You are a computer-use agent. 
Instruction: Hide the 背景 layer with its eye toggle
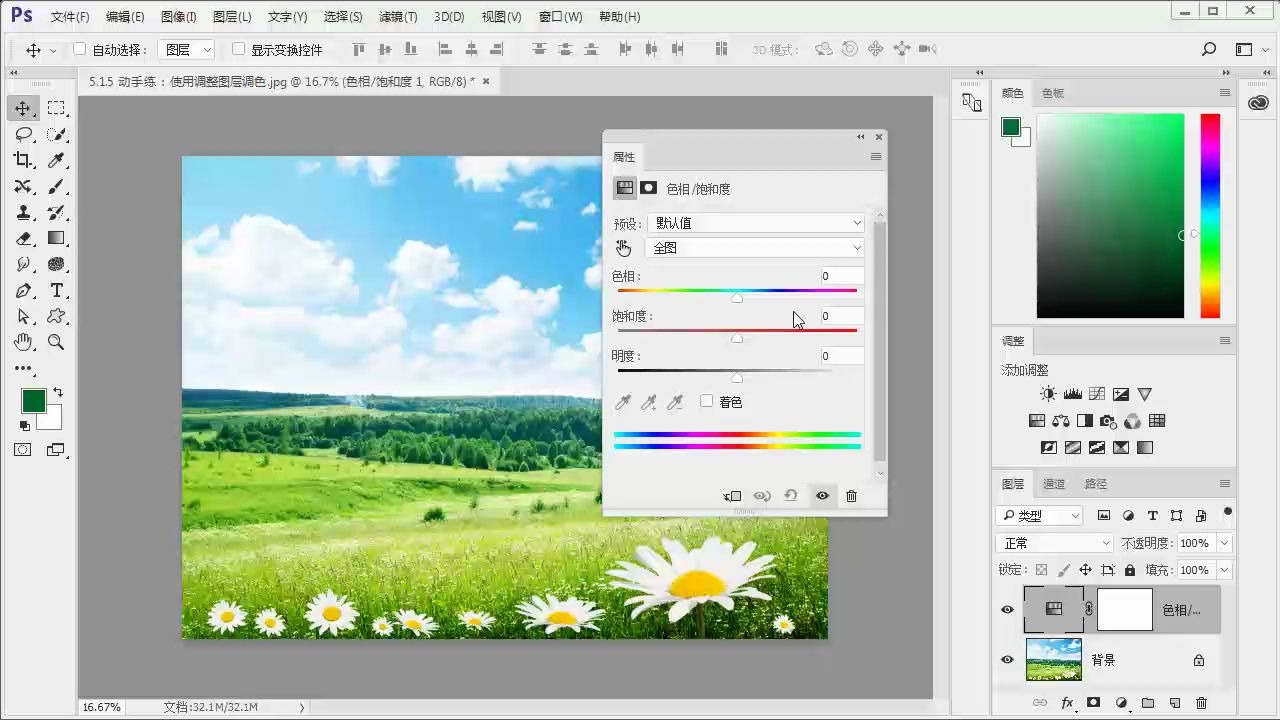[x=1007, y=659]
